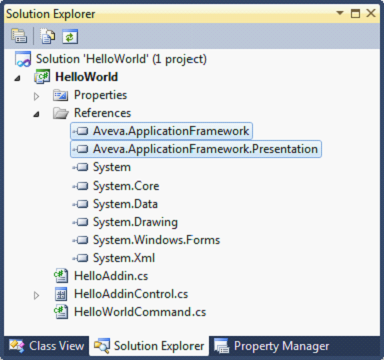Select the HelloAddinControl.cs control icon
The image size is (384, 360).
tap(61, 294)
